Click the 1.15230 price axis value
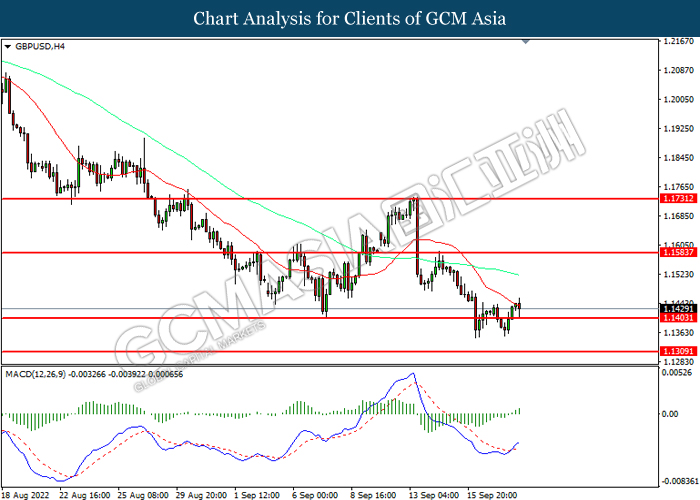 679,274
